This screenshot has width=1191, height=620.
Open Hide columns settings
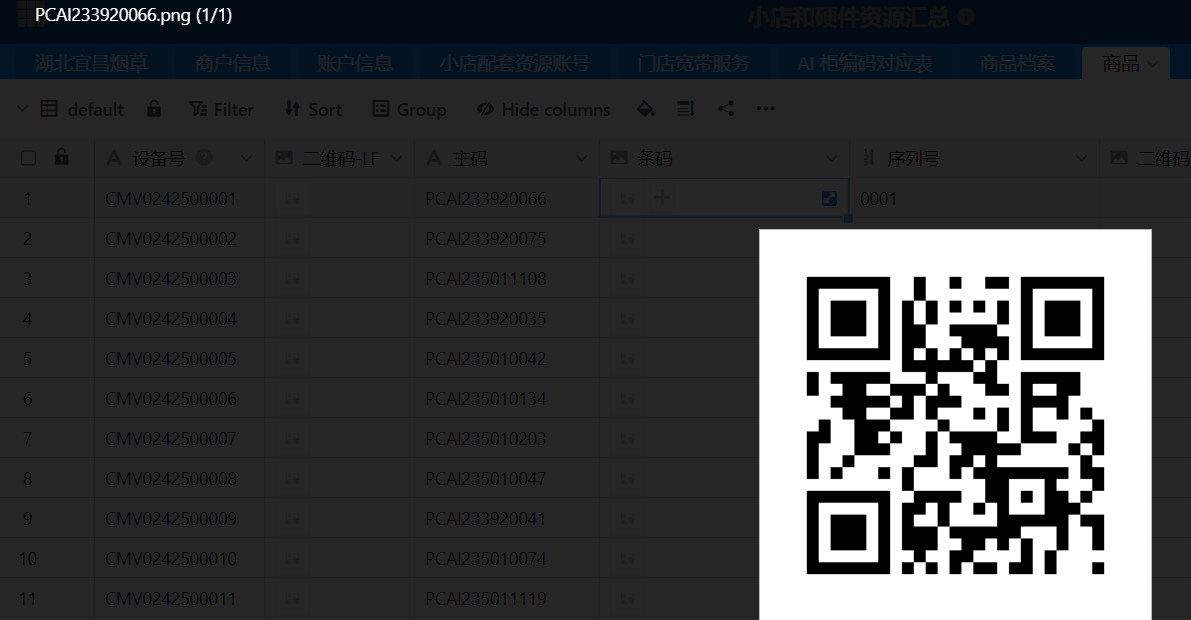click(x=543, y=109)
